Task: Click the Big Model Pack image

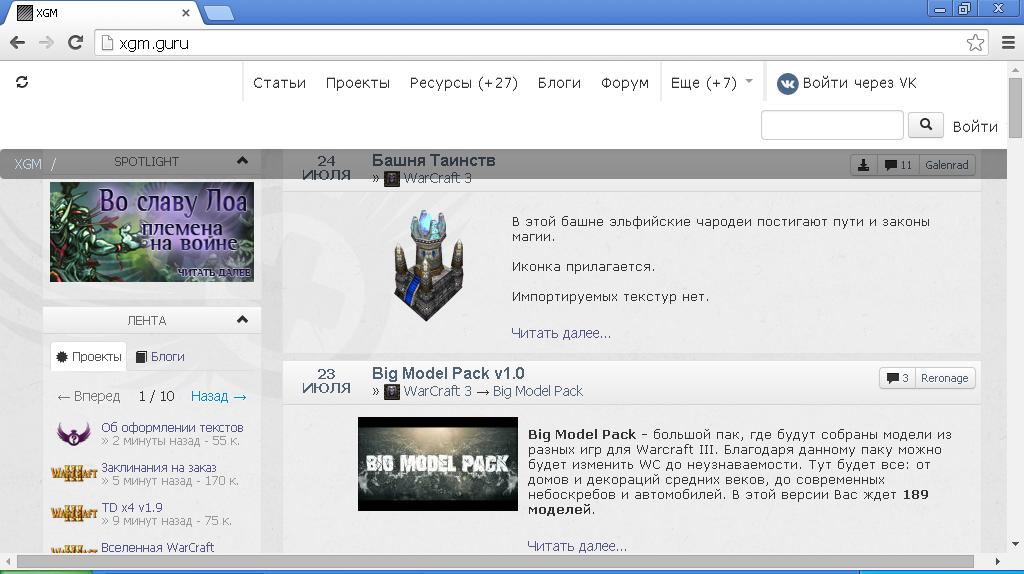Action: (438, 464)
